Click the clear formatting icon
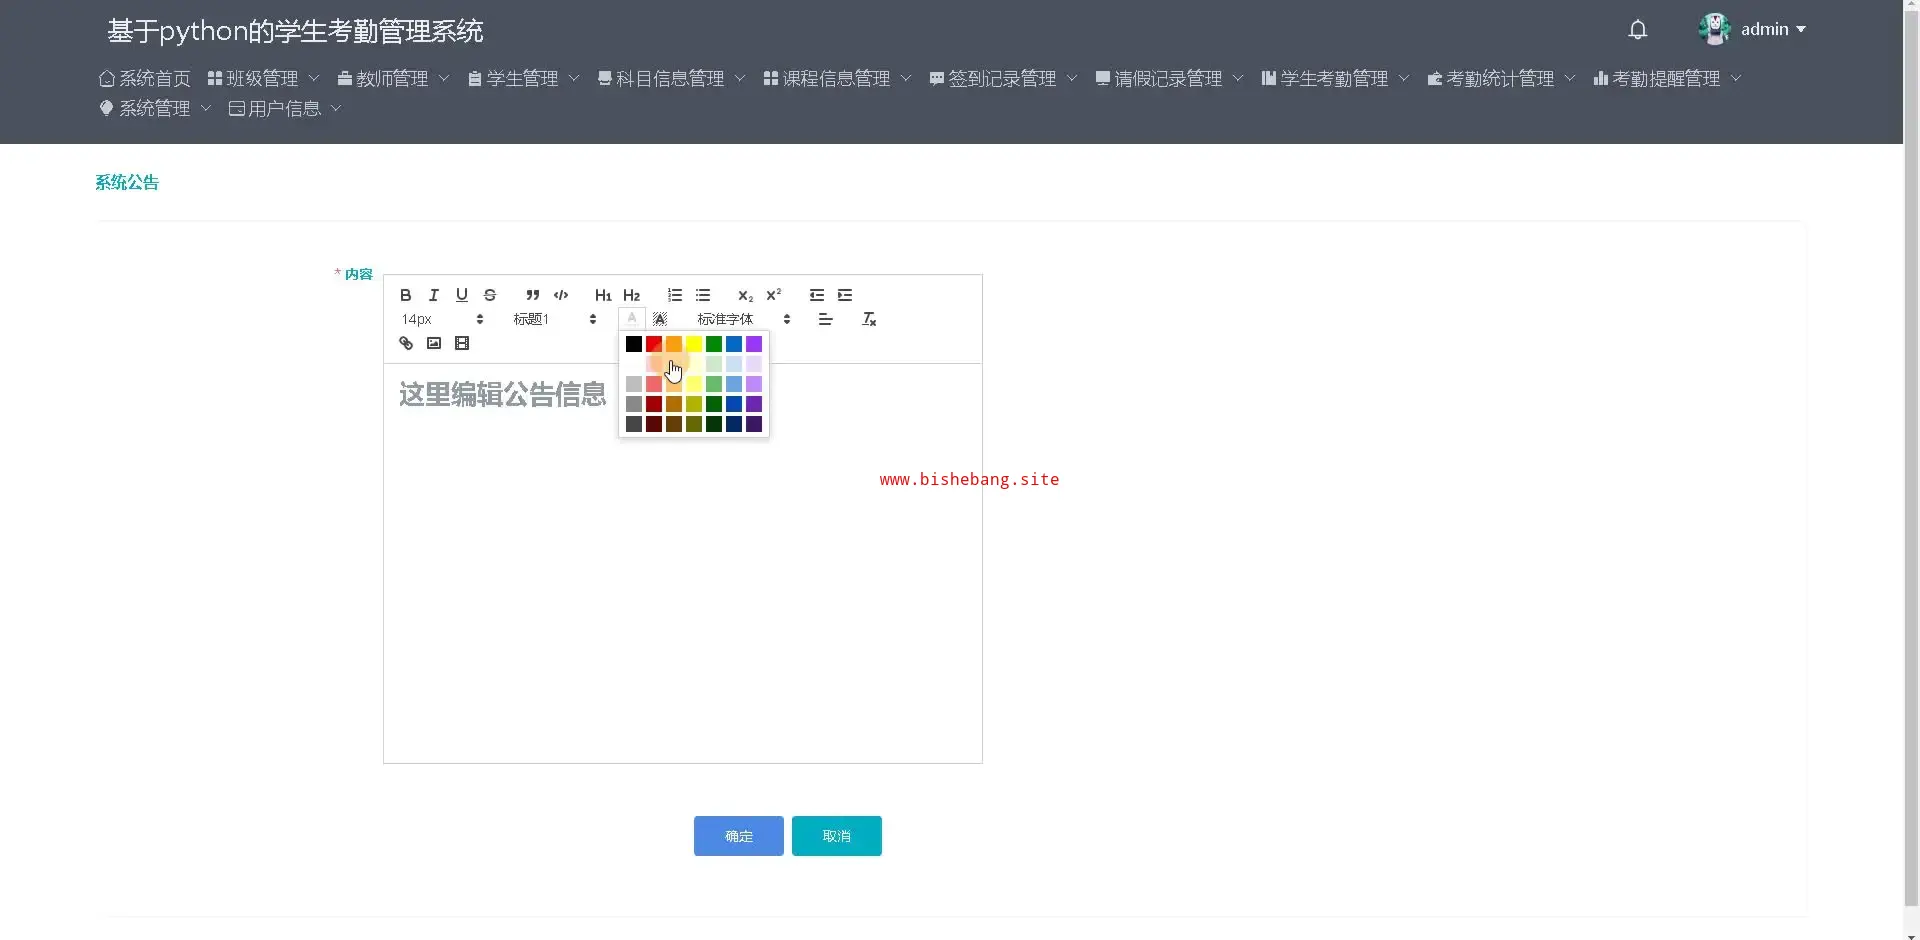 869,319
